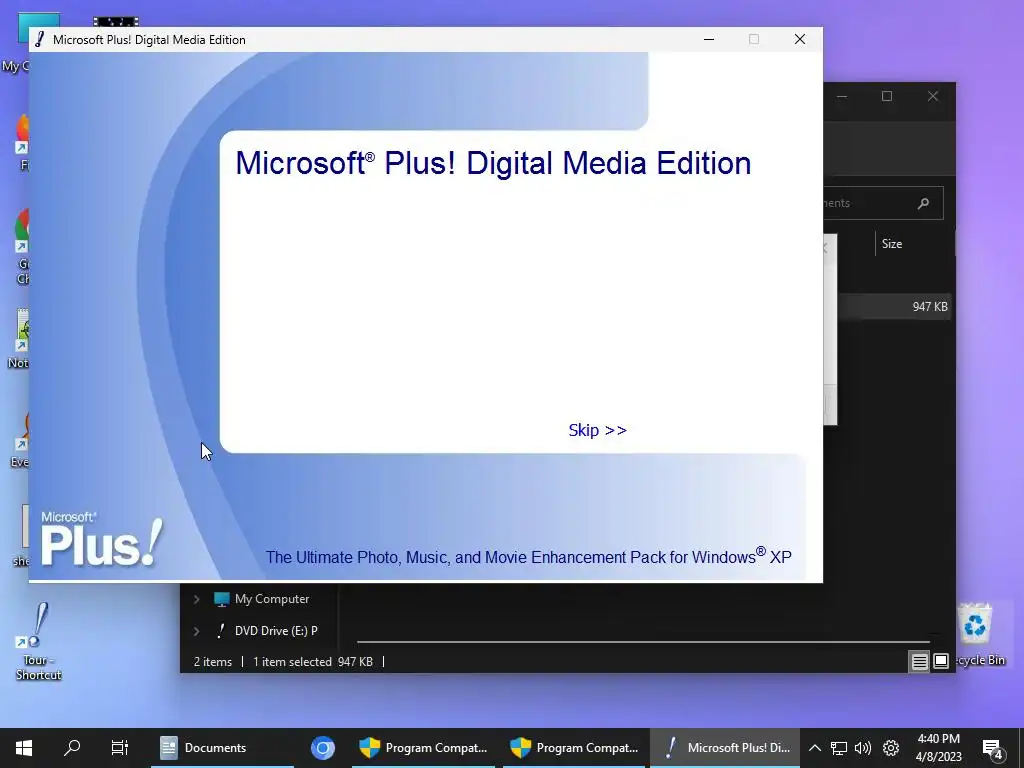The image size is (1024, 768).
Task: Minimize the Microsoft Plus! Digital Media window
Action: point(709,39)
